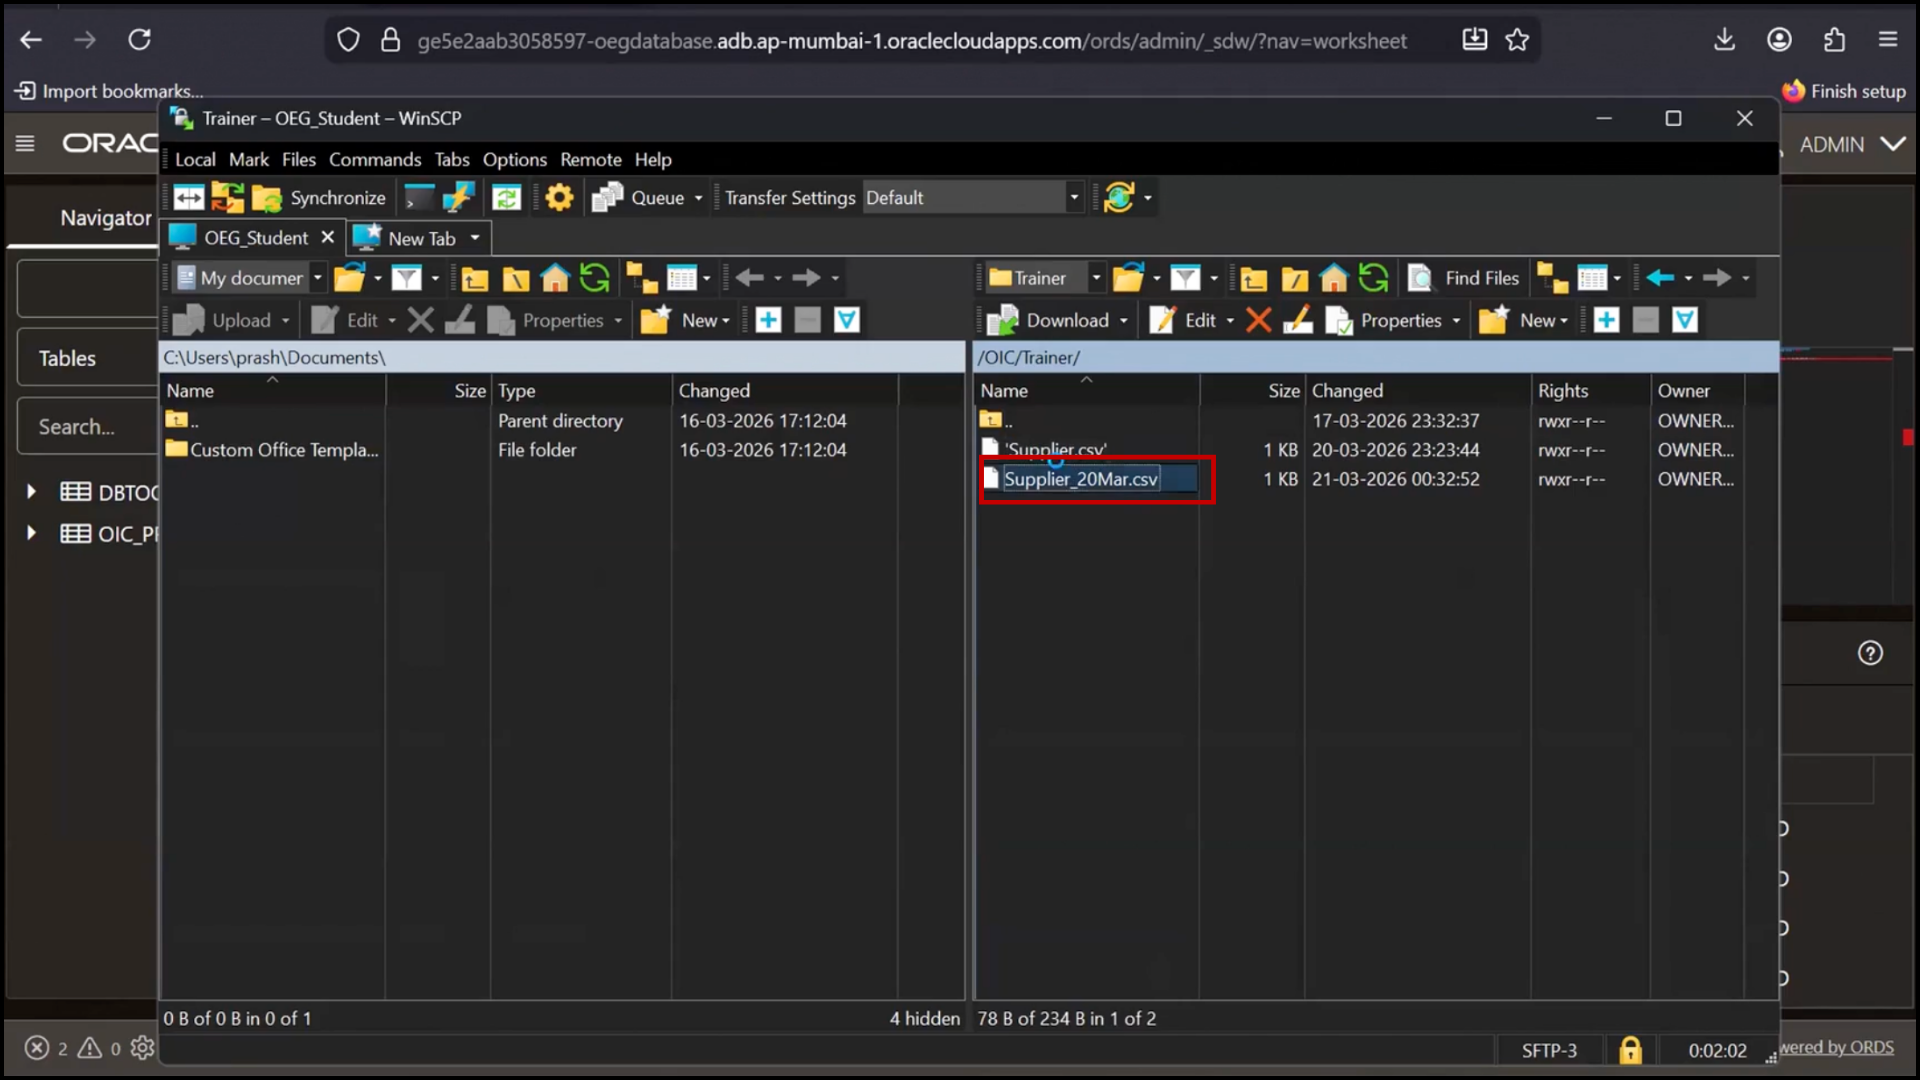Viewport: 1920px width, 1080px height.
Task: Click the Compare Directories toolbar icon
Action: coord(189,198)
